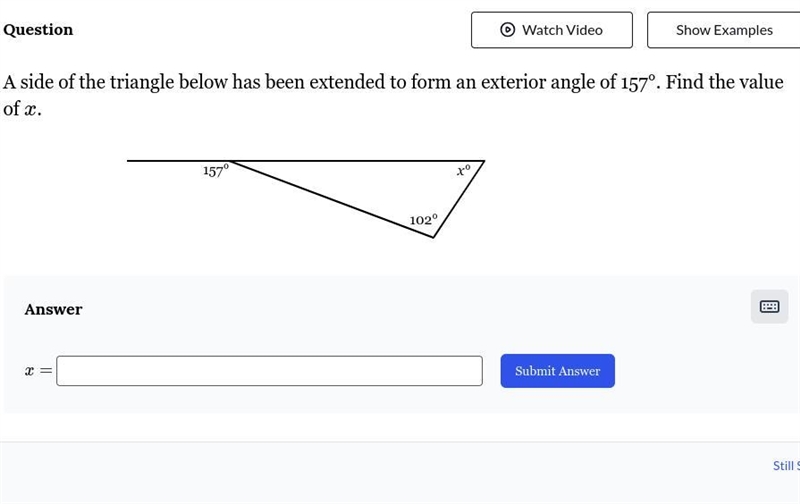800x504 pixels.
Task: Click the extended line left of the triangle
Action: (x=179, y=161)
